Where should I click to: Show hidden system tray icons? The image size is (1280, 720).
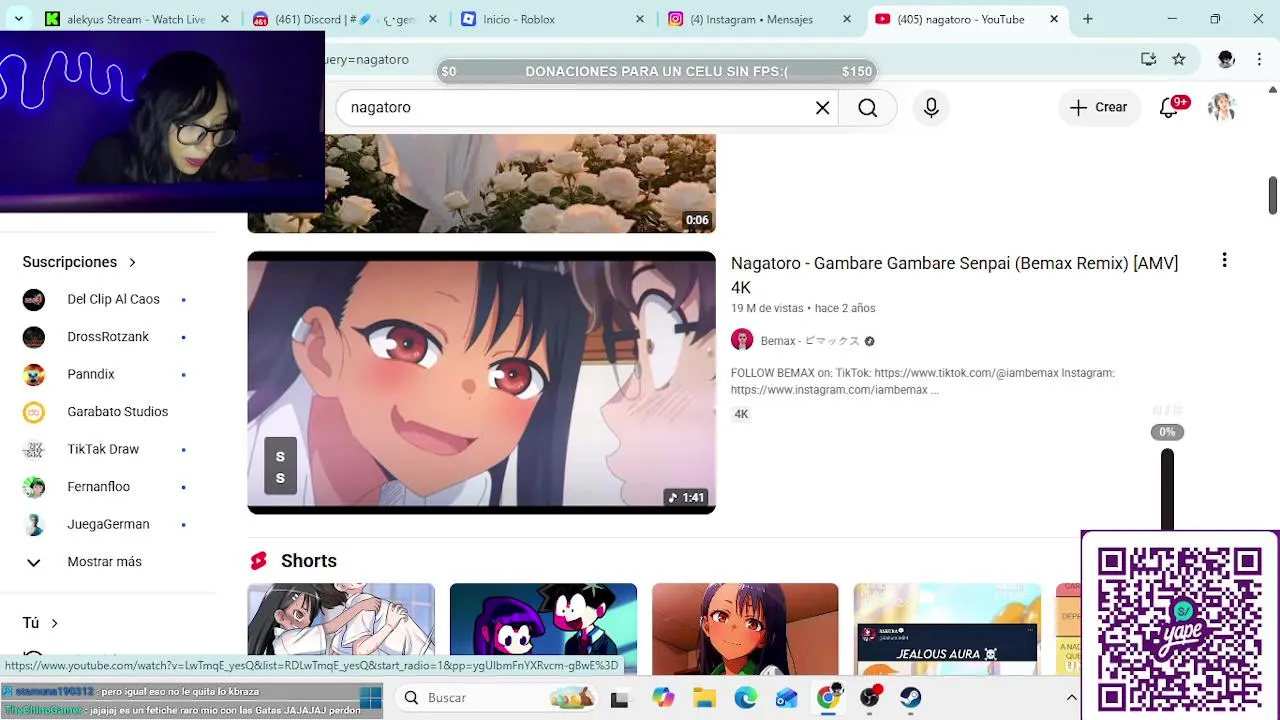(x=1071, y=698)
